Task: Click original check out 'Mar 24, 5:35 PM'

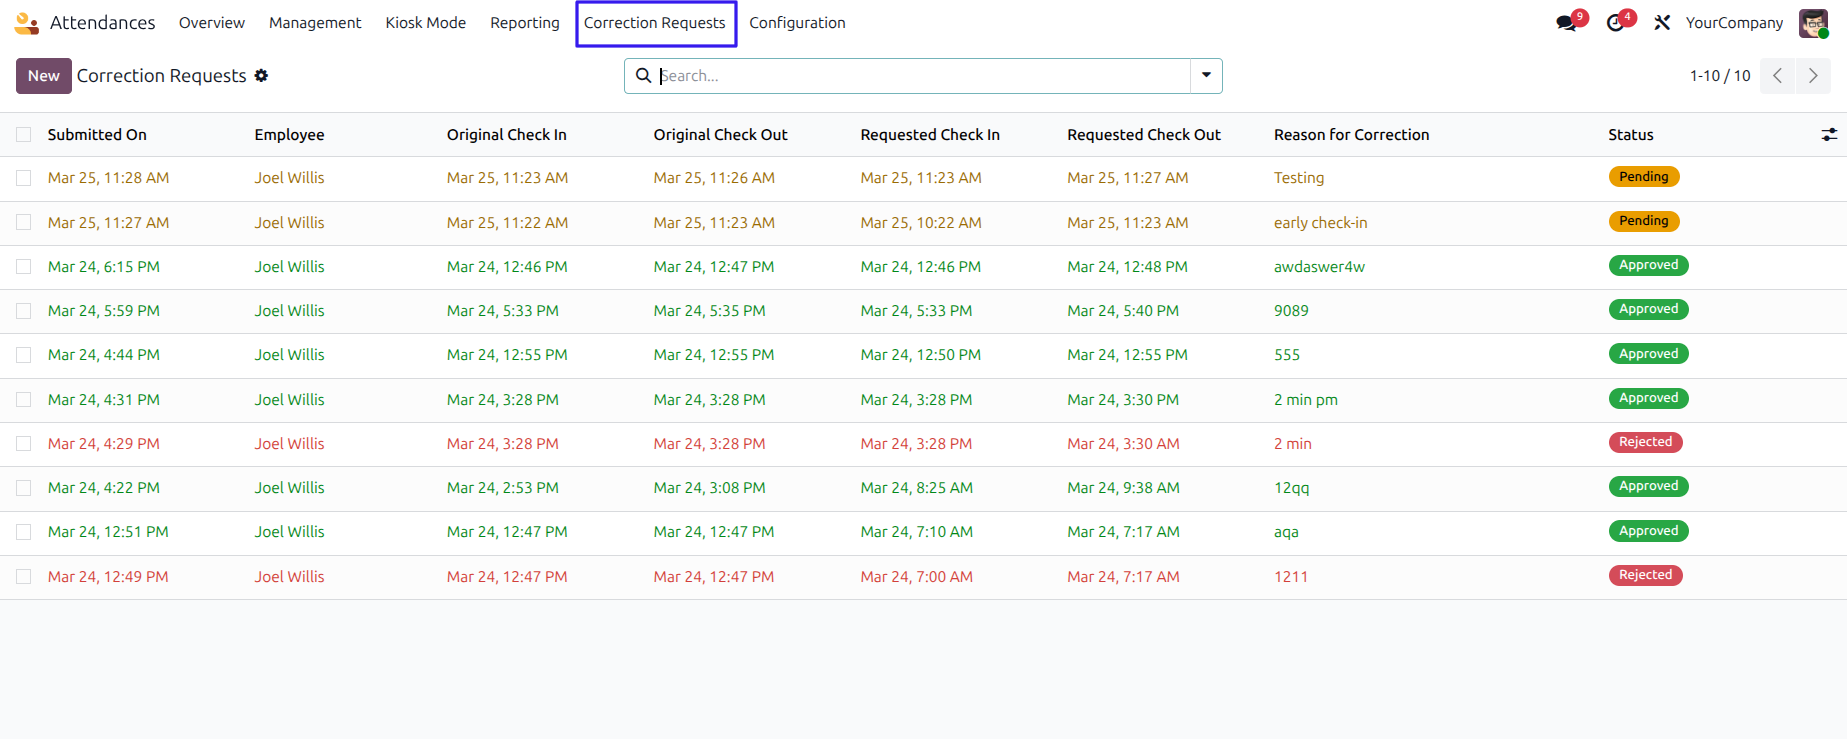Action: click(709, 311)
